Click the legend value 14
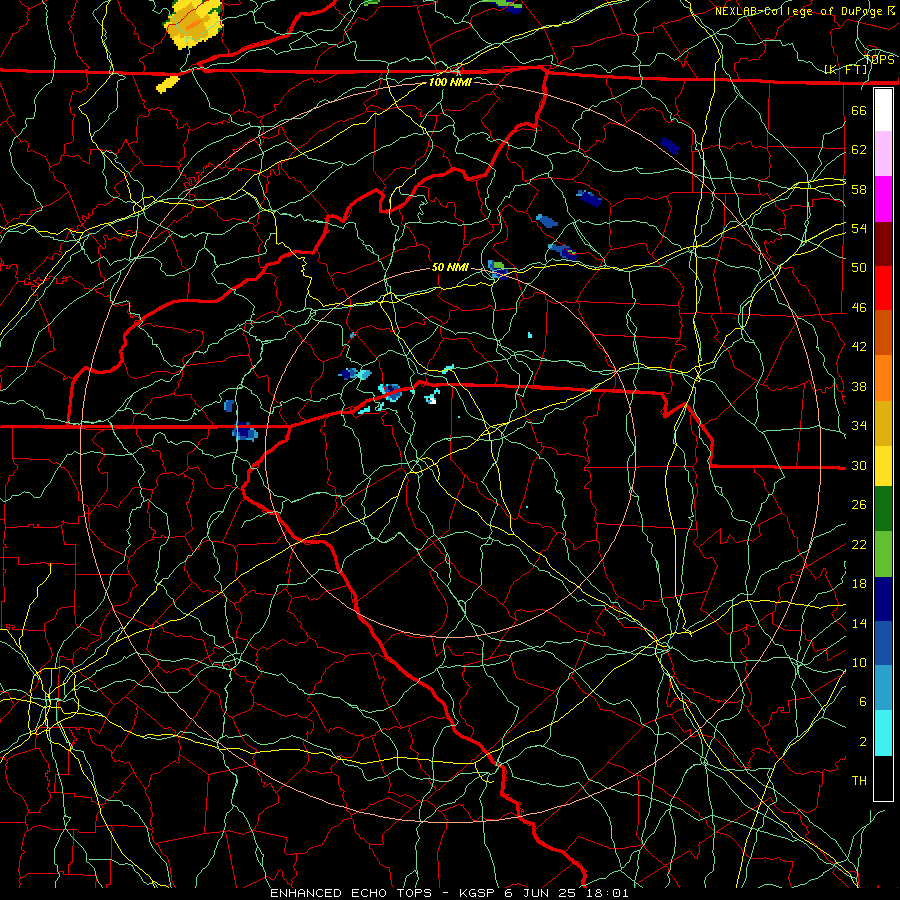This screenshot has height=900, width=900. [x=859, y=623]
